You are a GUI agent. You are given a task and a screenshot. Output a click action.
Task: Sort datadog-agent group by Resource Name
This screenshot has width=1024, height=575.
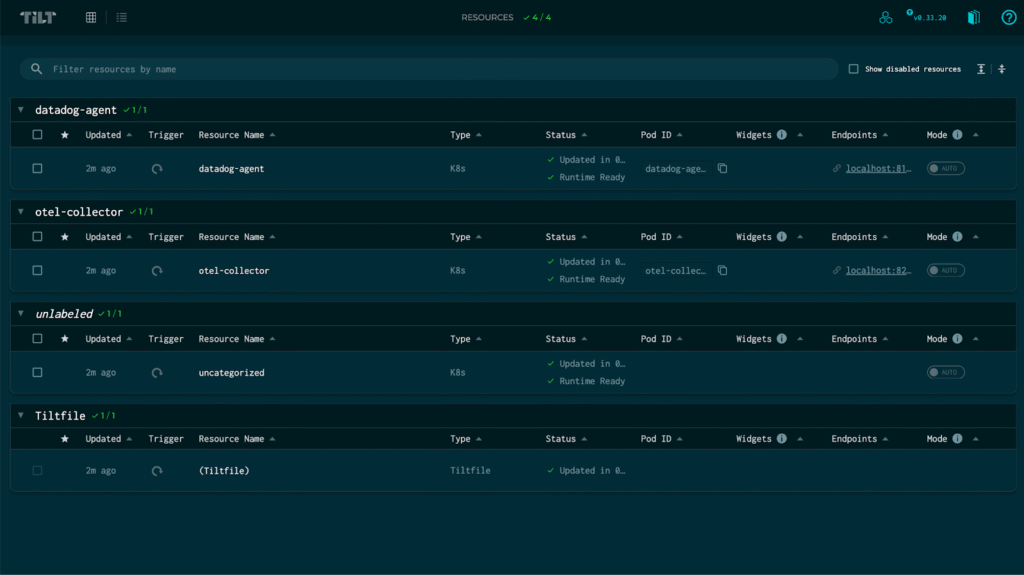point(236,135)
